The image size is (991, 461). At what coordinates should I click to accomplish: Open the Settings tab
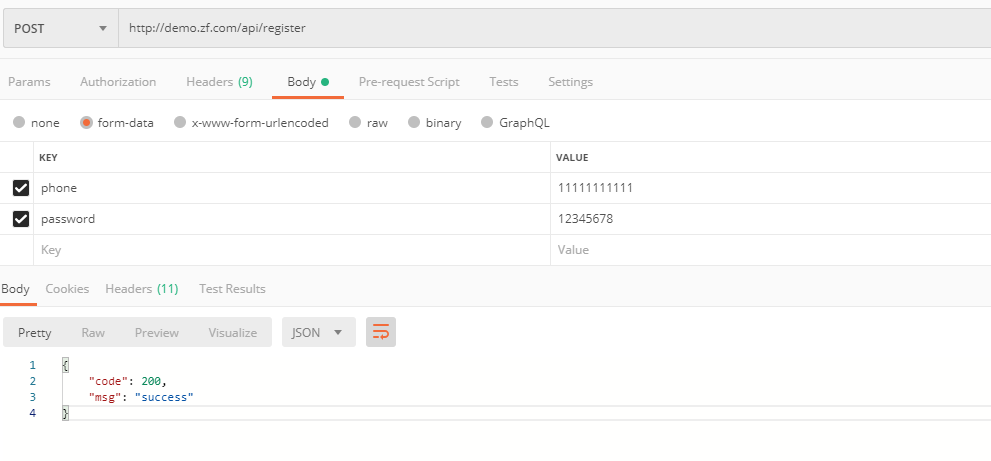(x=570, y=82)
